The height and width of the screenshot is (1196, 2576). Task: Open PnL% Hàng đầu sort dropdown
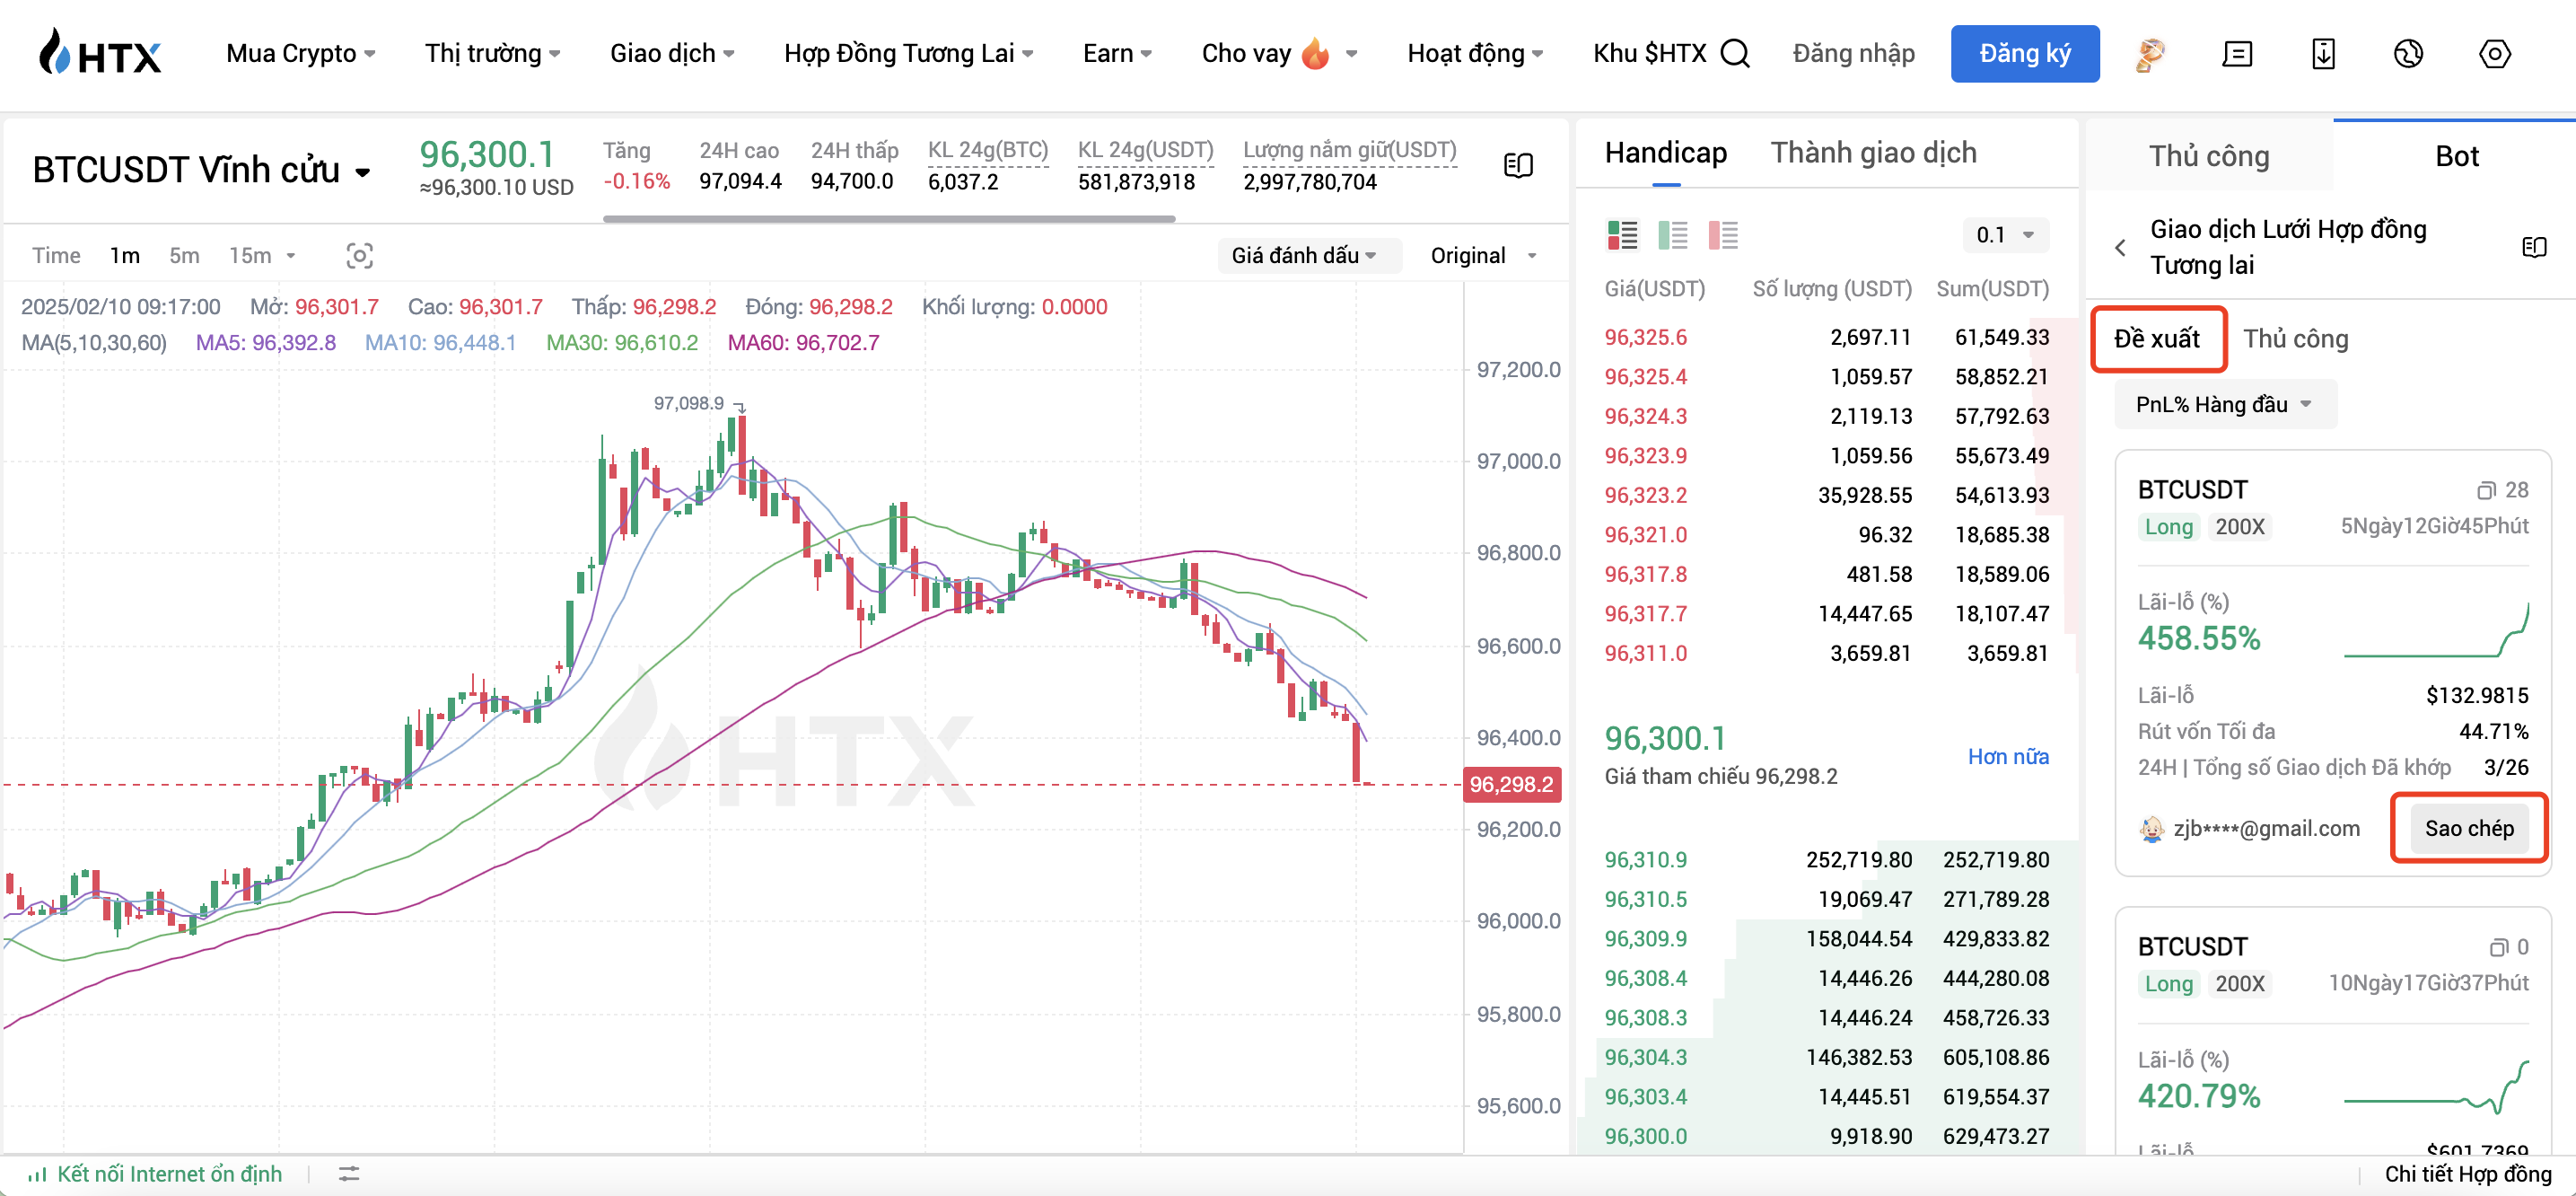pos(2224,405)
